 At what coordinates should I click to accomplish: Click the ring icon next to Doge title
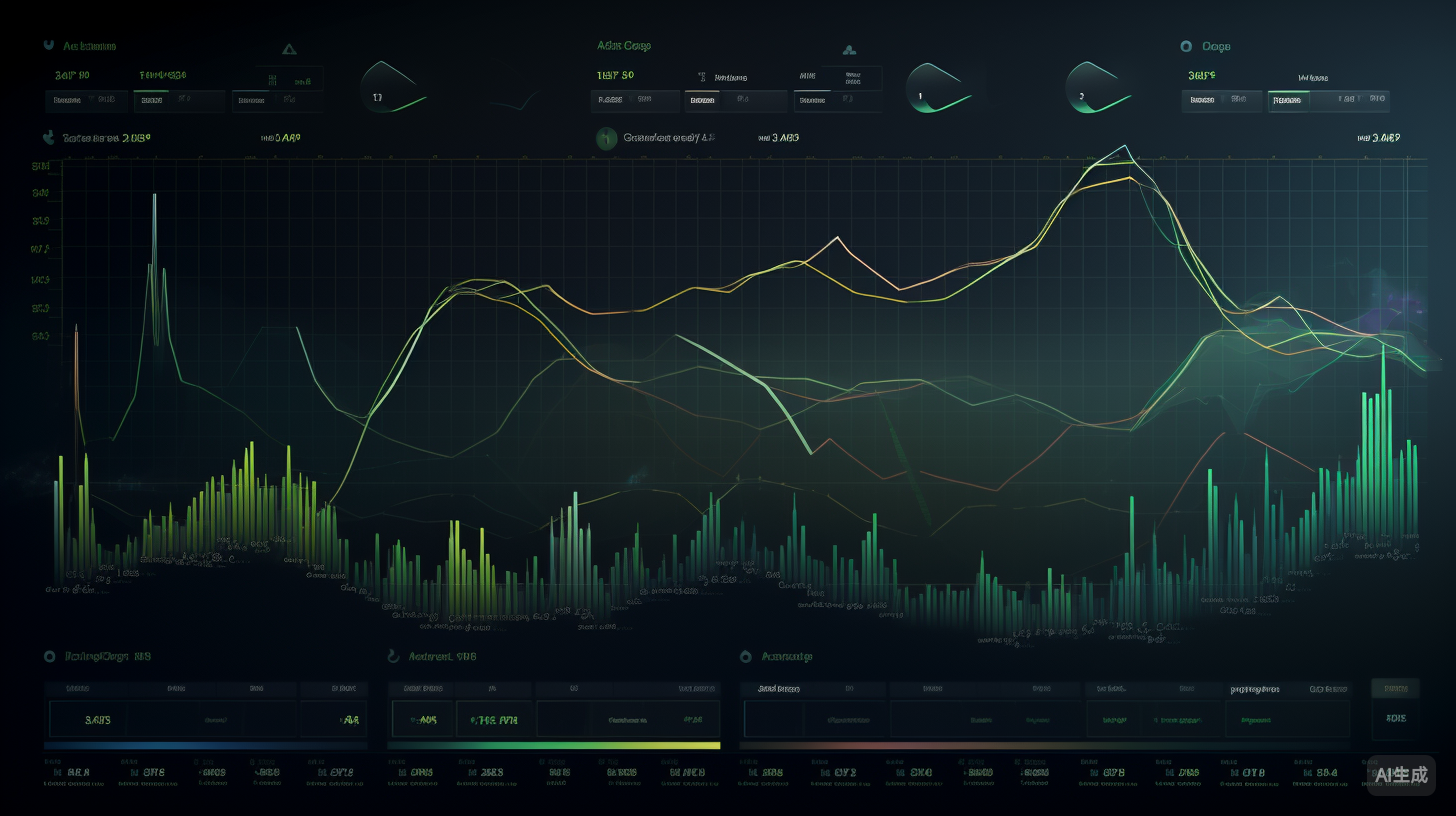(1186, 46)
